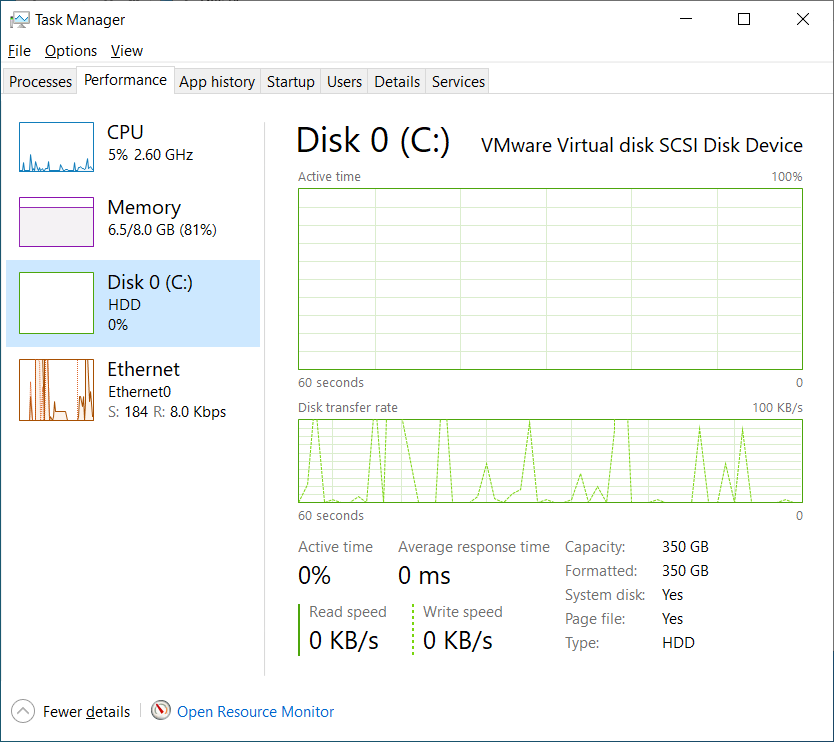Open the Options menu
This screenshot has height=742, width=834.
pos(71,51)
